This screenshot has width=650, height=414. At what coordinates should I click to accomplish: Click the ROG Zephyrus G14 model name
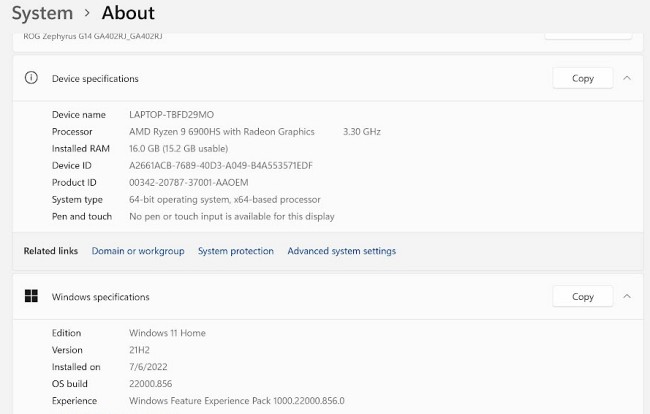[92, 37]
